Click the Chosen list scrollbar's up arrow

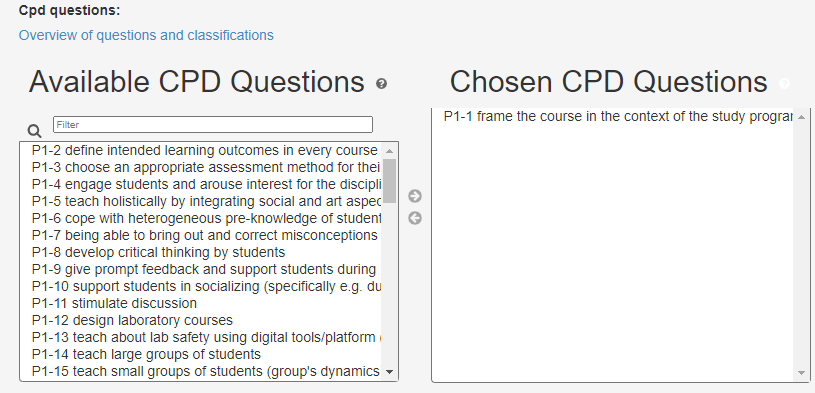[801, 116]
